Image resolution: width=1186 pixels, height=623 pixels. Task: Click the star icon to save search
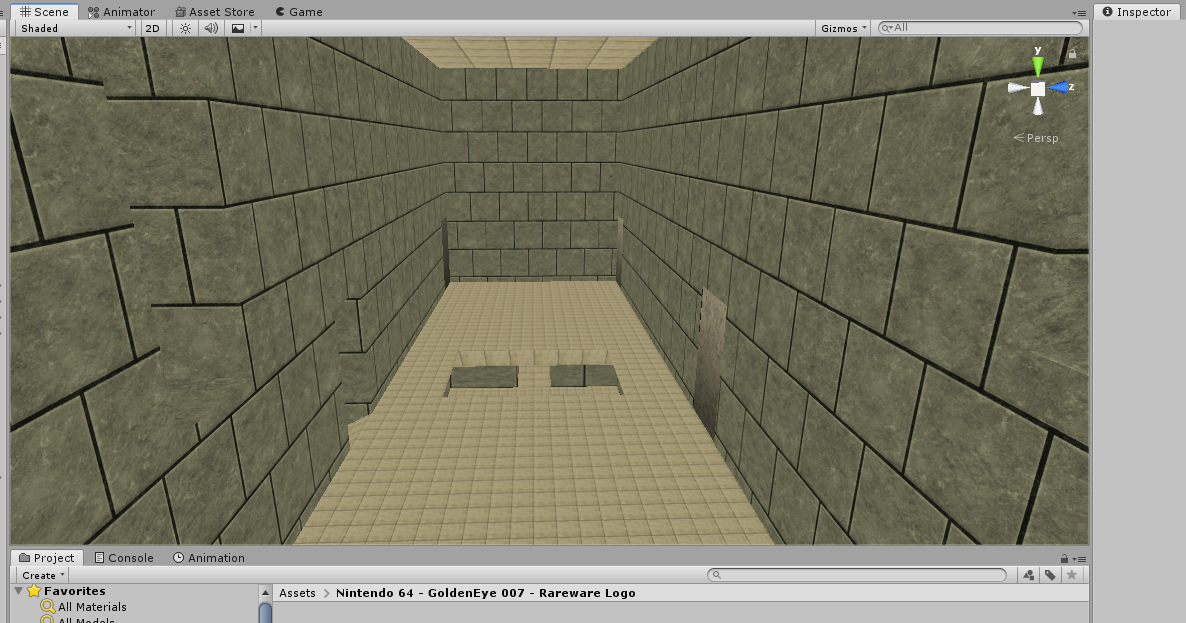coord(1072,575)
